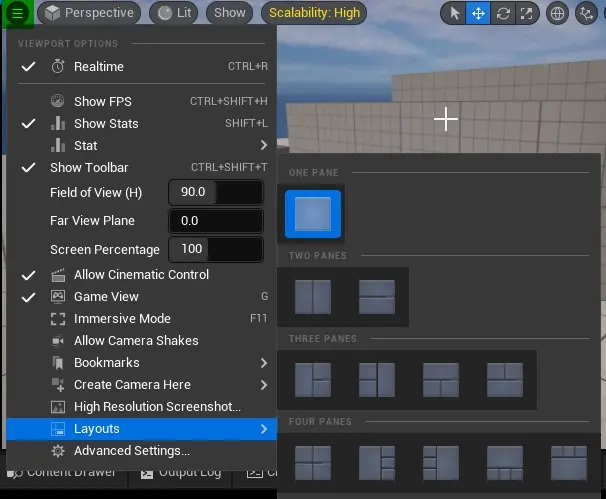The image size is (606, 499).
Task: Click the Field of View slider field
Action: click(216, 192)
